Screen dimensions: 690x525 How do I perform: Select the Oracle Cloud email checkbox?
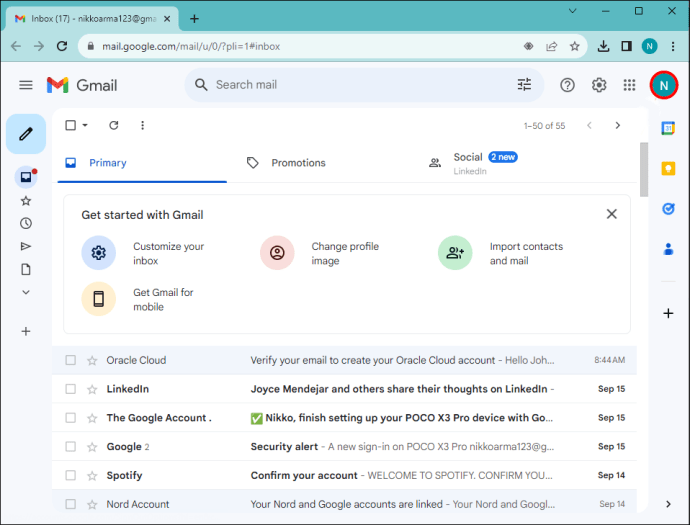coord(70,360)
